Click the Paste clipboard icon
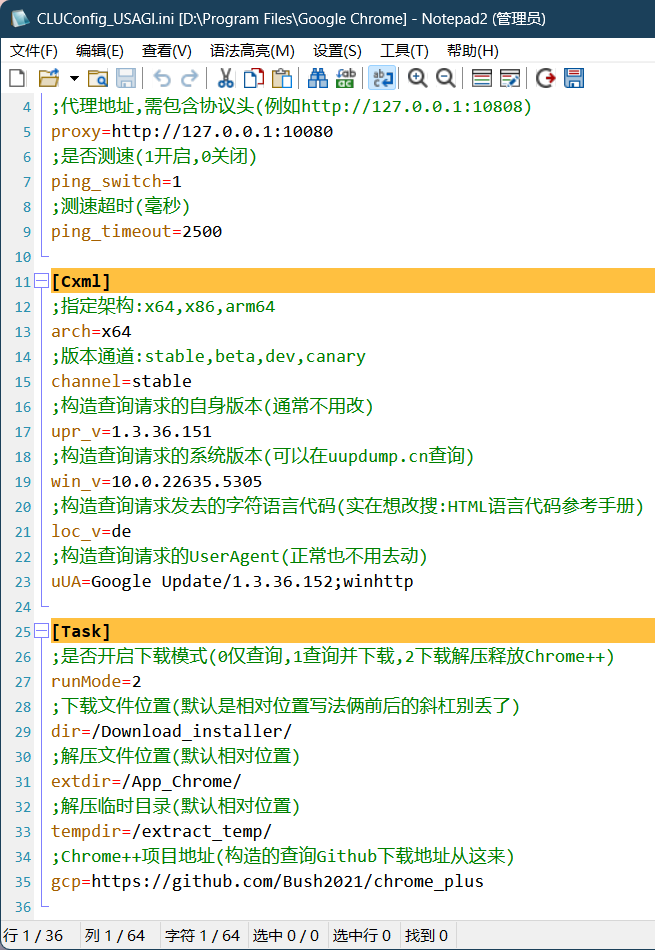Viewport: 655px width, 950px height. pos(282,78)
